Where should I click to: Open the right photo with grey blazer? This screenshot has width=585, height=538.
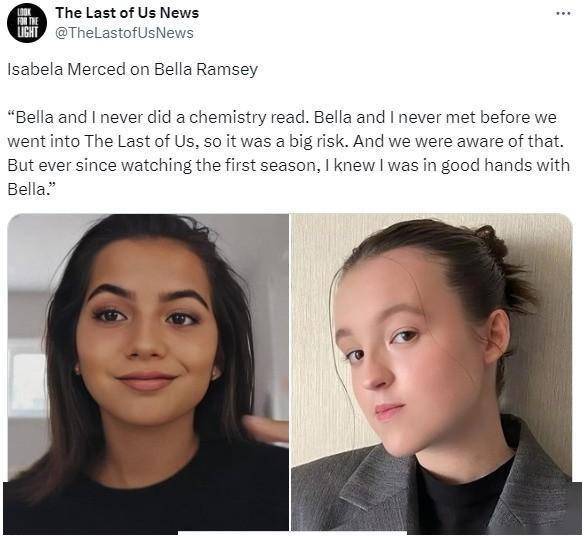pyautogui.click(x=432, y=372)
